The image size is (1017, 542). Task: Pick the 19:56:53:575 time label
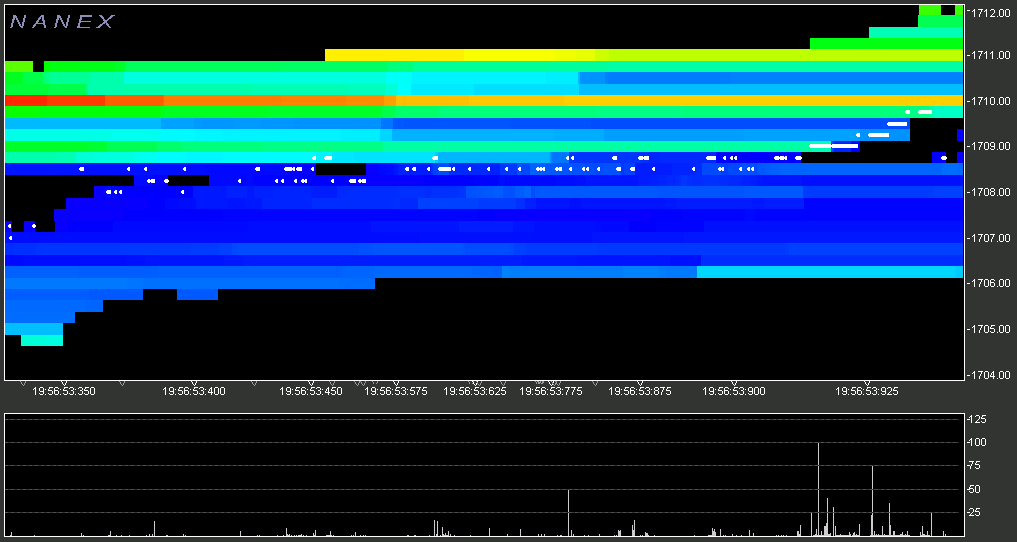click(396, 392)
